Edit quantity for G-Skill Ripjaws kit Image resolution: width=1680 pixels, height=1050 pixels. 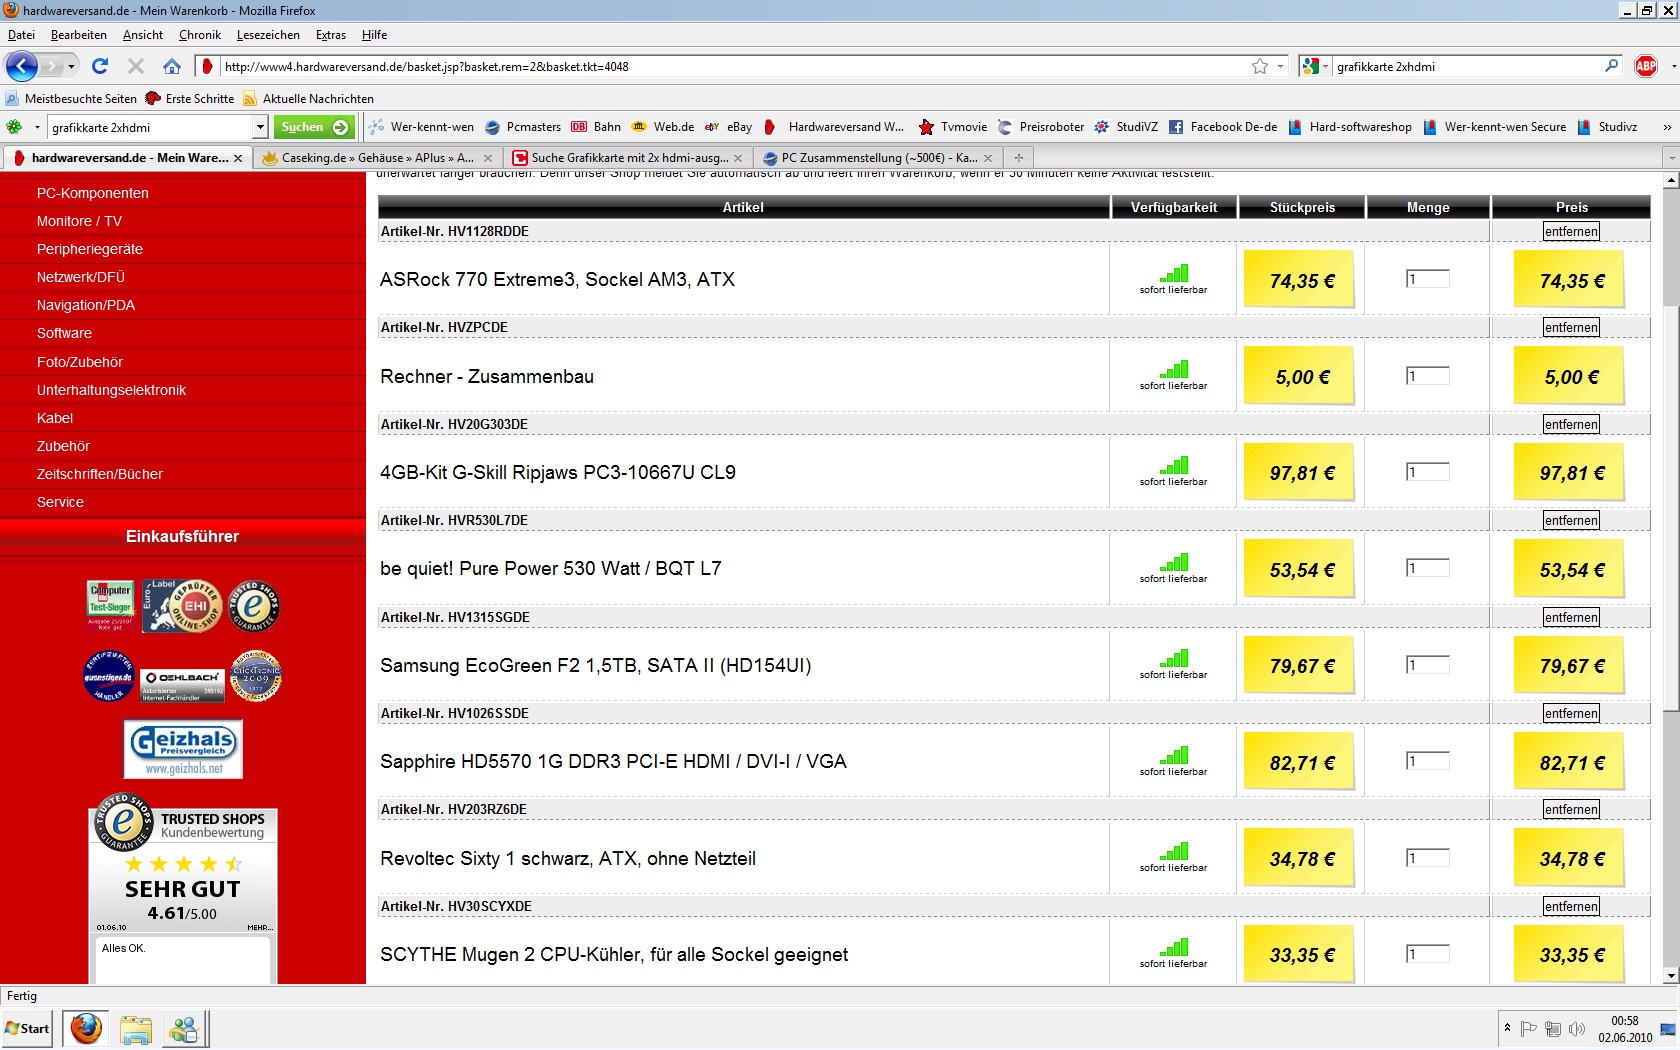pos(1427,472)
